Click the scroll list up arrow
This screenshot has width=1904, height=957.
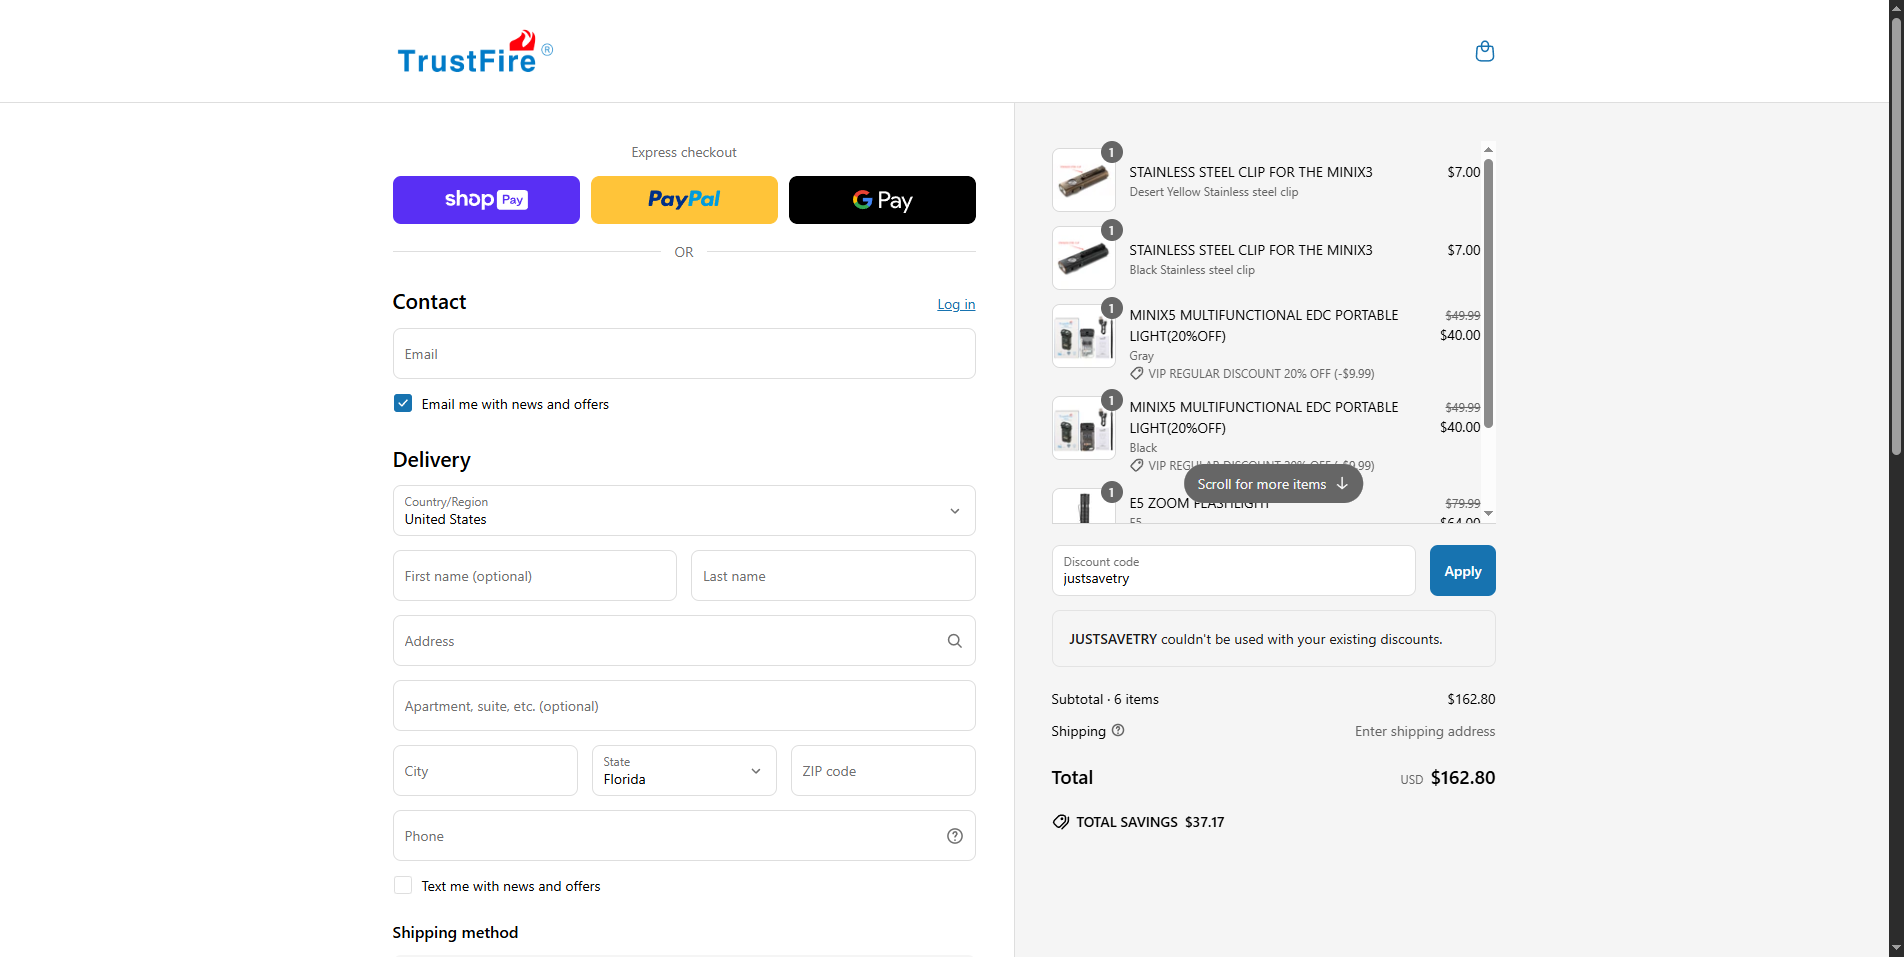point(1488,150)
